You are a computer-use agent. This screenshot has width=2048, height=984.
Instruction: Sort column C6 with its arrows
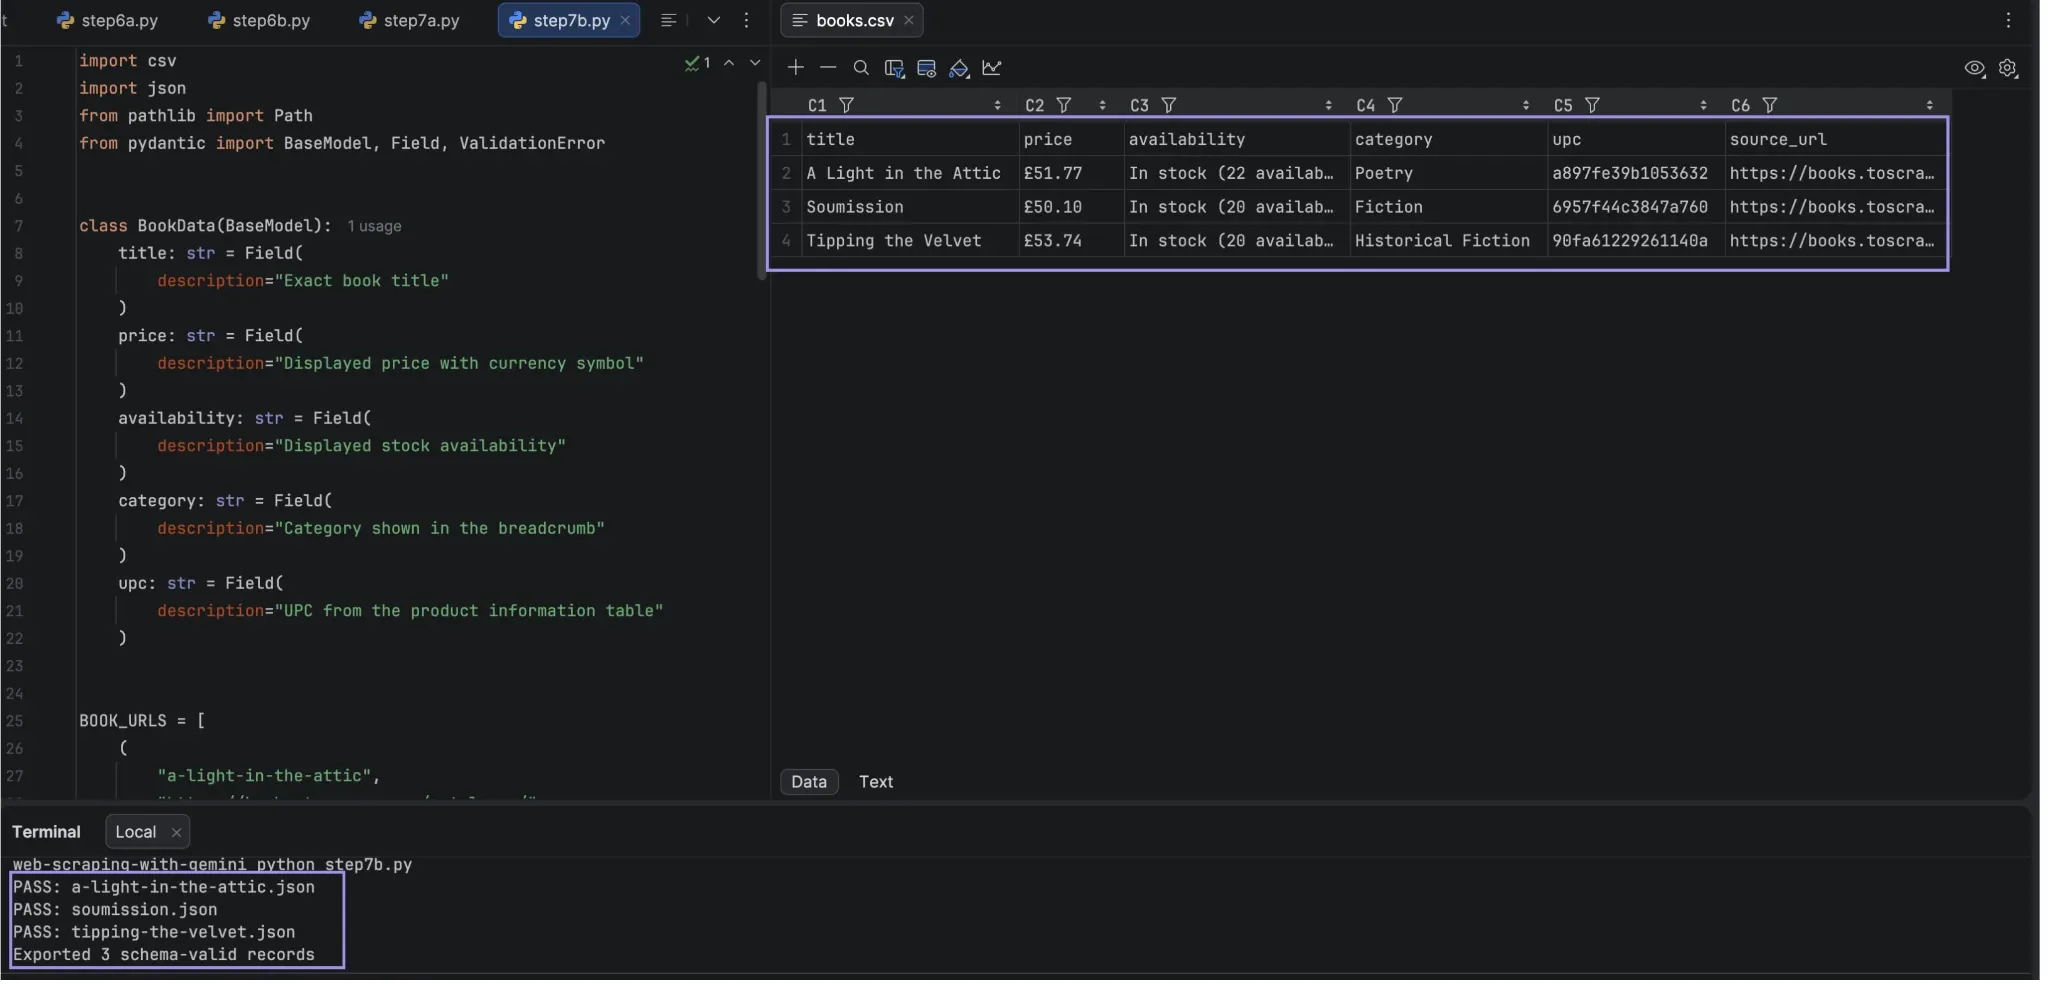click(x=1929, y=105)
